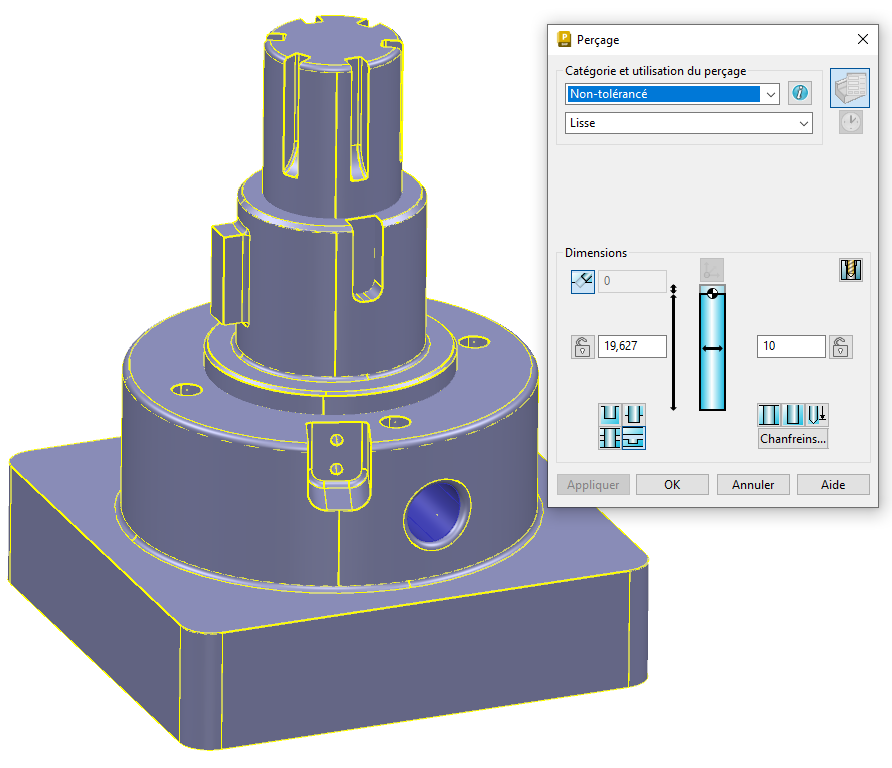This screenshot has height=768, width=892.
Task: Select the counterbore hole type icon
Action: click(633, 414)
